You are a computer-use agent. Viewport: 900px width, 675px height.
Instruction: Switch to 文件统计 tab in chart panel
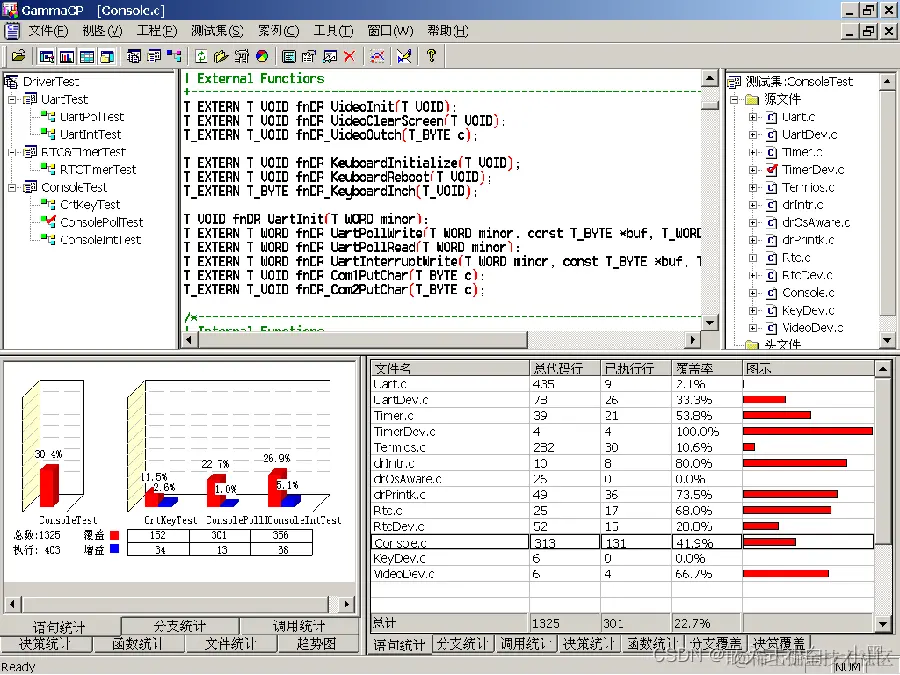tap(231, 644)
